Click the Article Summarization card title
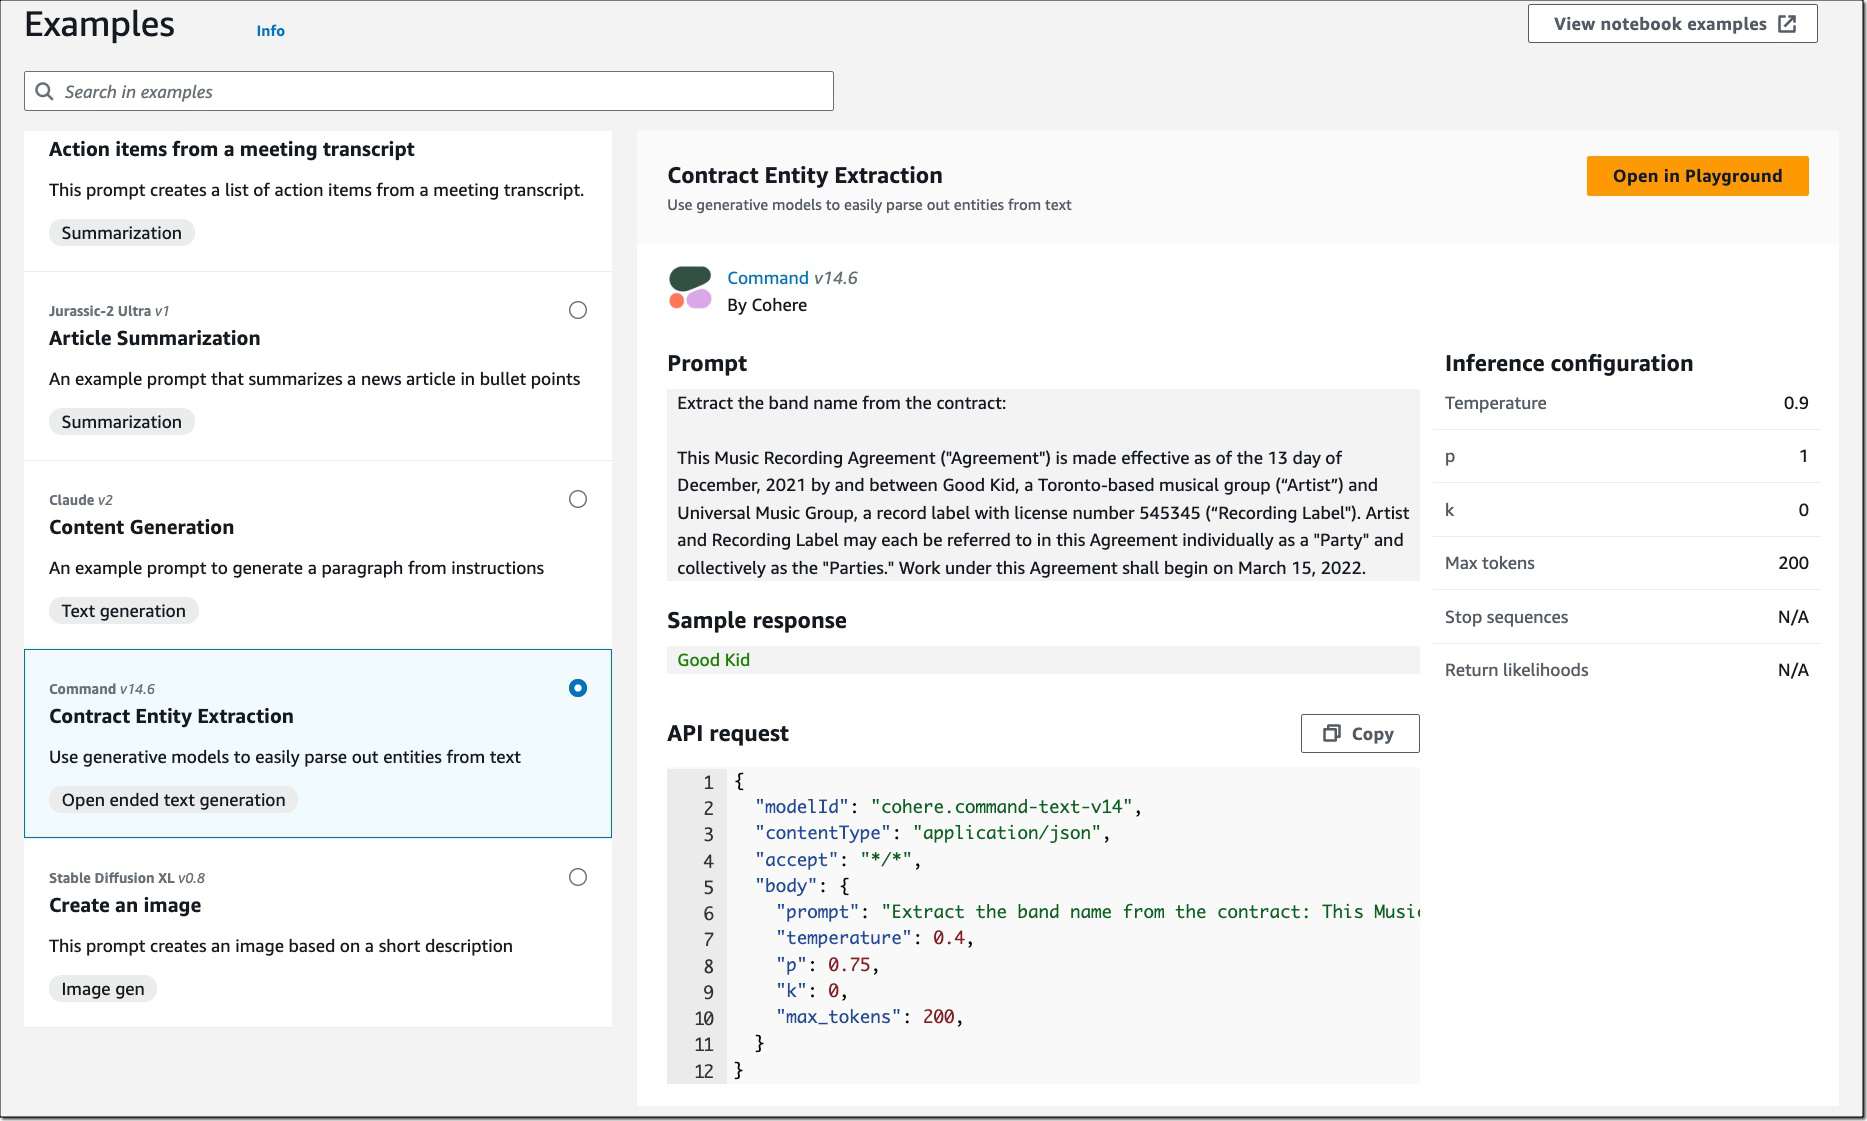 pos(154,338)
